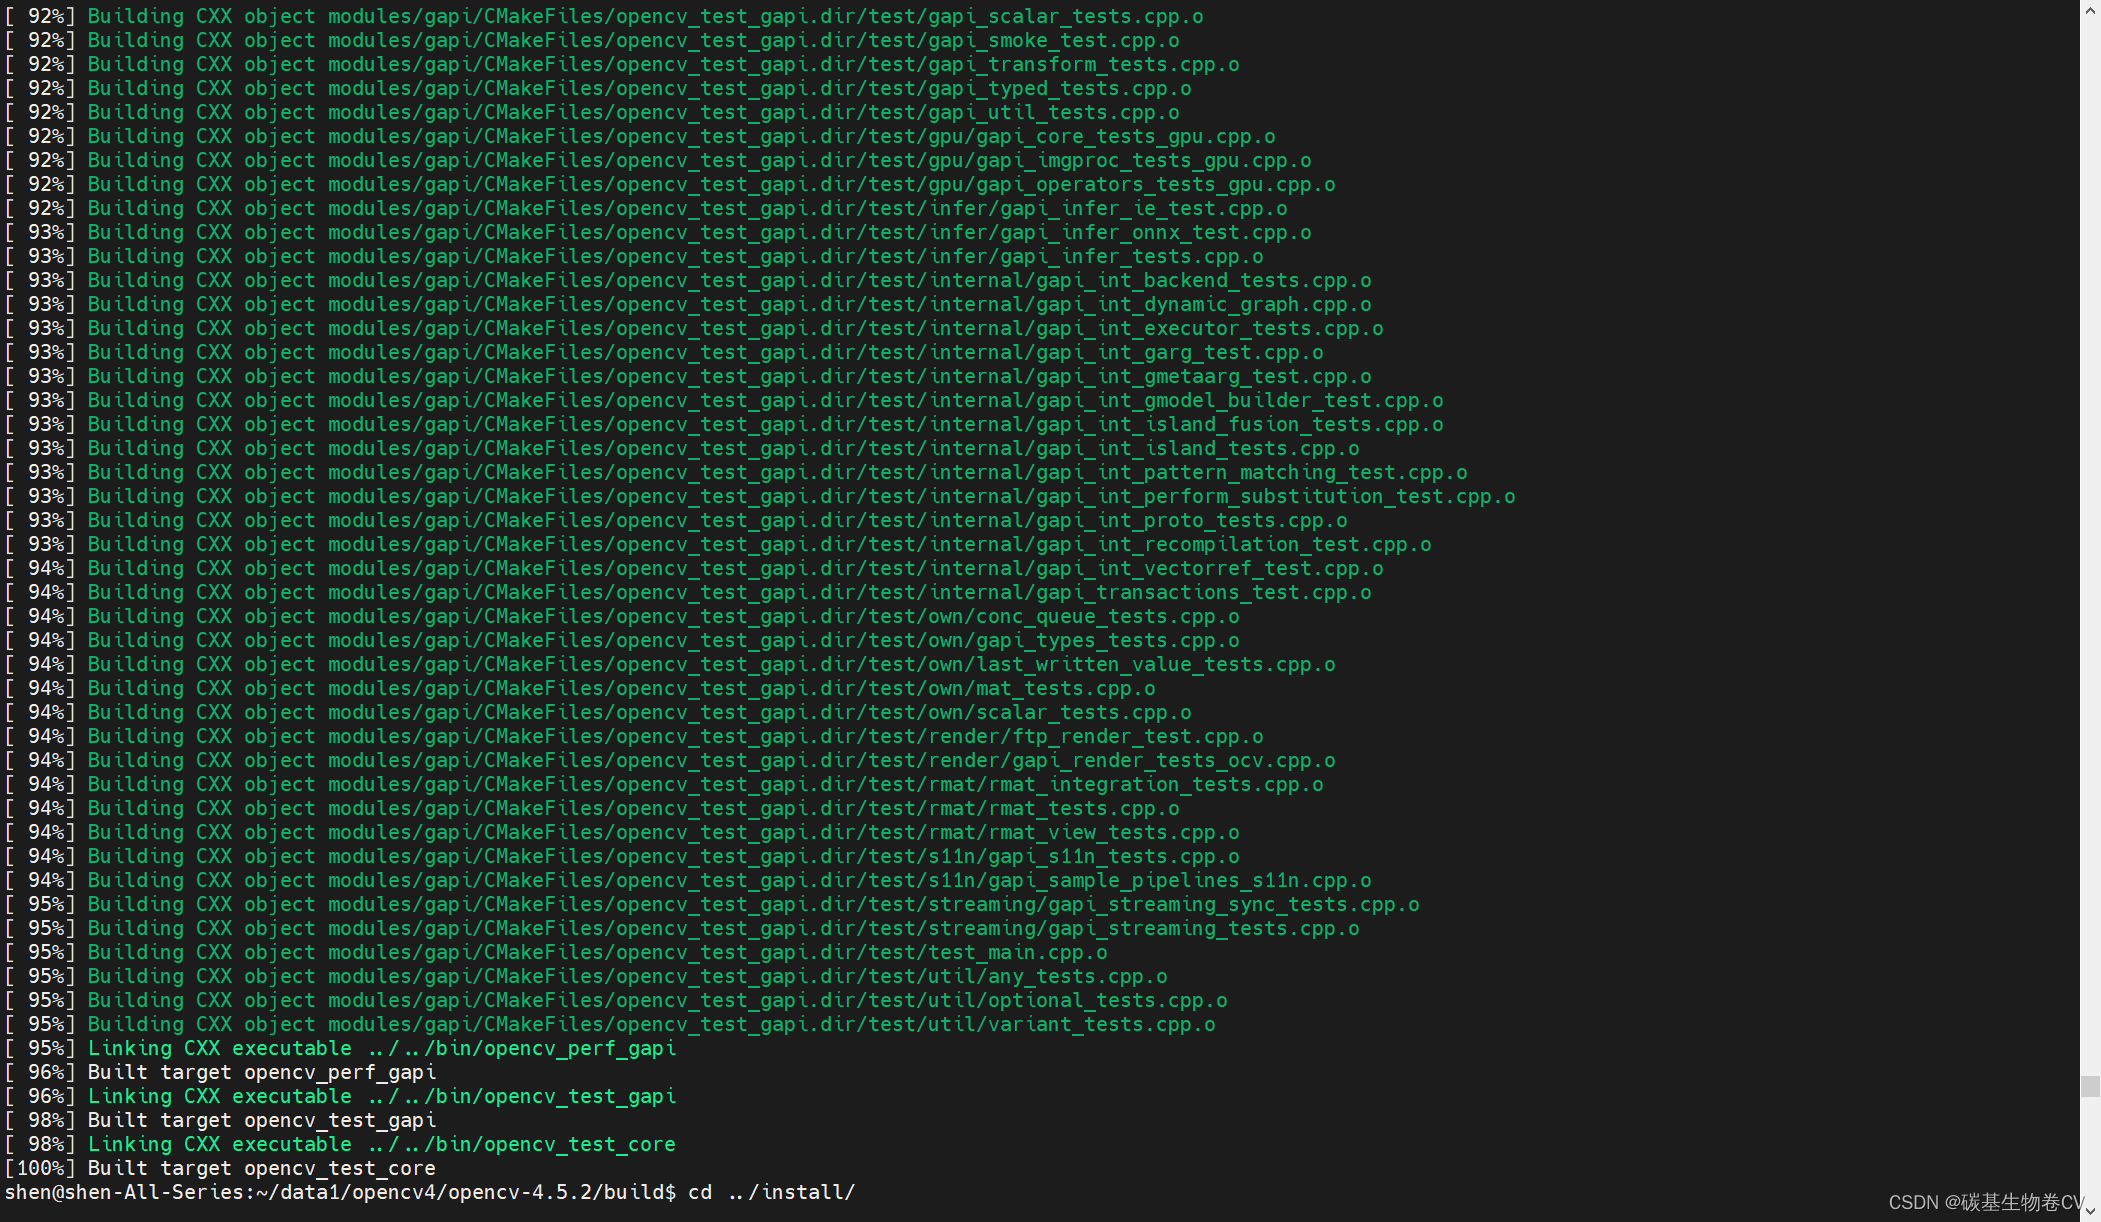Viewport: 2101px width, 1222px height.
Task: Click the gapi_int_recompilation_test.cpp.o line
Action: [718, 545]
